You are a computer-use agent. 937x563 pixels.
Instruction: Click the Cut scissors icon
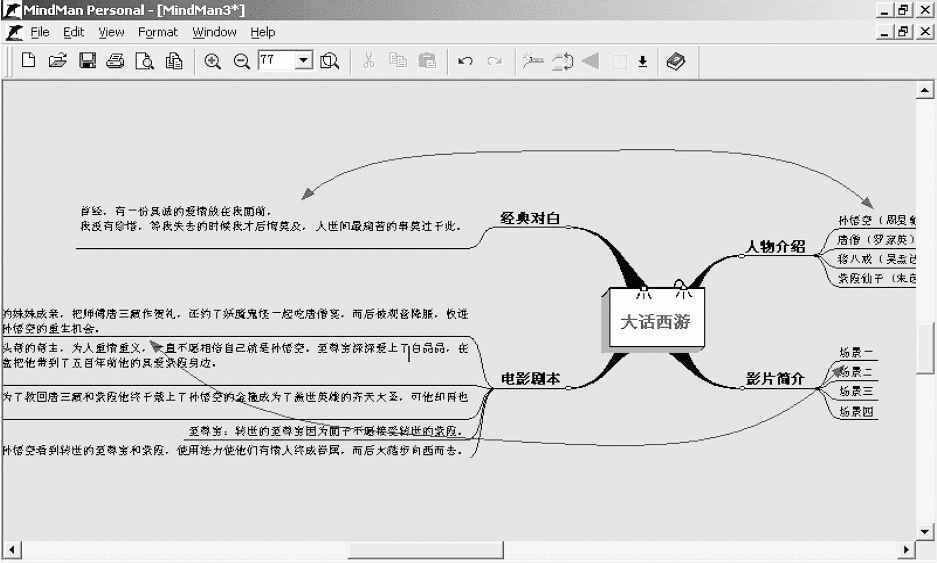[369, 60]
